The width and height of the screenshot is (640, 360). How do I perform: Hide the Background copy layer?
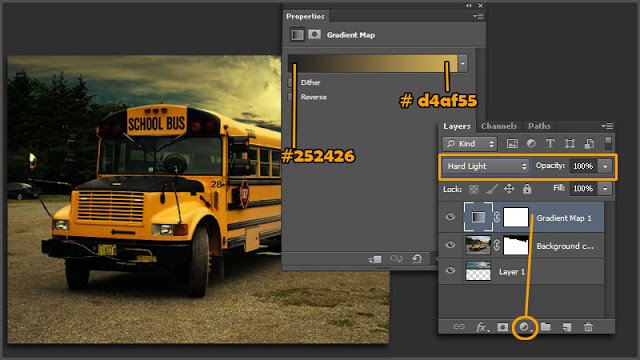tap(450, 245)
